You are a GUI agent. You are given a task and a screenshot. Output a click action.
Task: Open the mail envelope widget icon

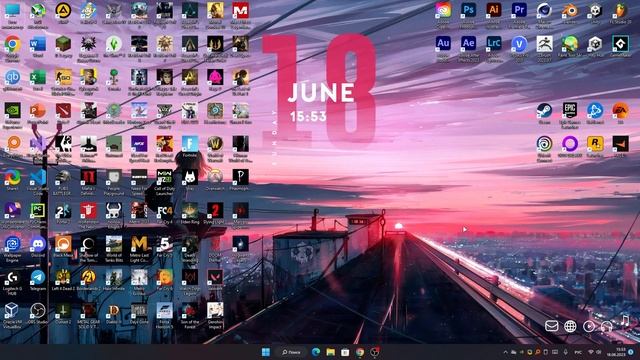click(551, 326)
